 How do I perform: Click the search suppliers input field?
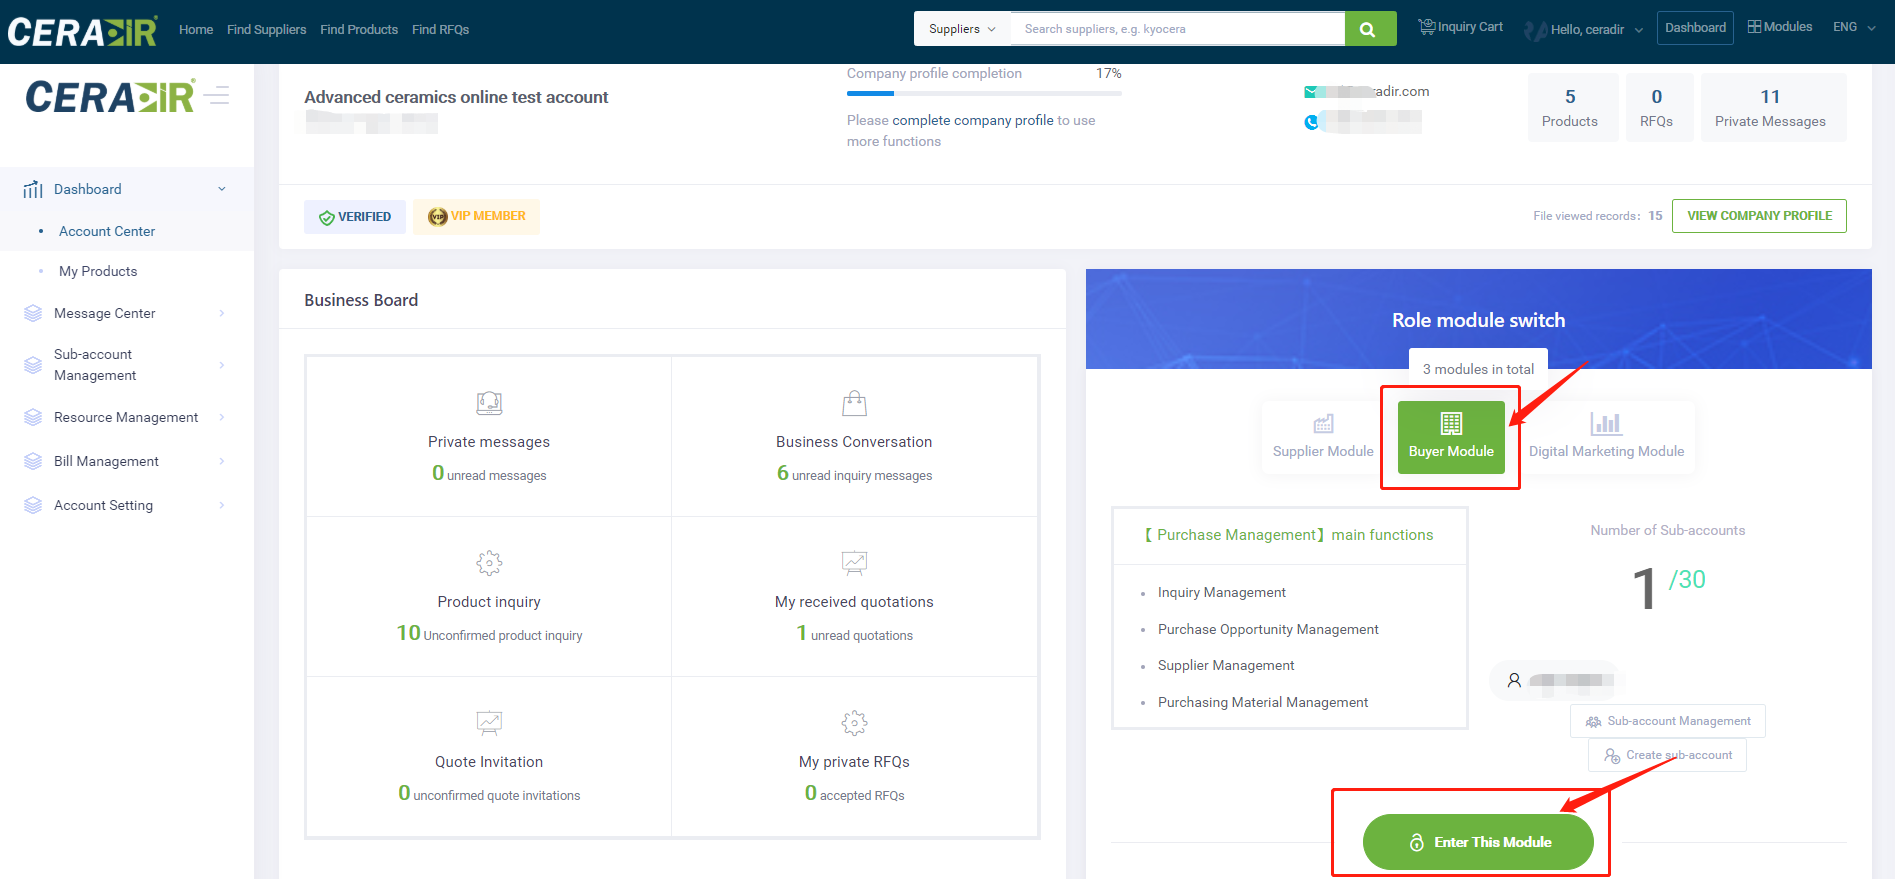(1177, 29)
